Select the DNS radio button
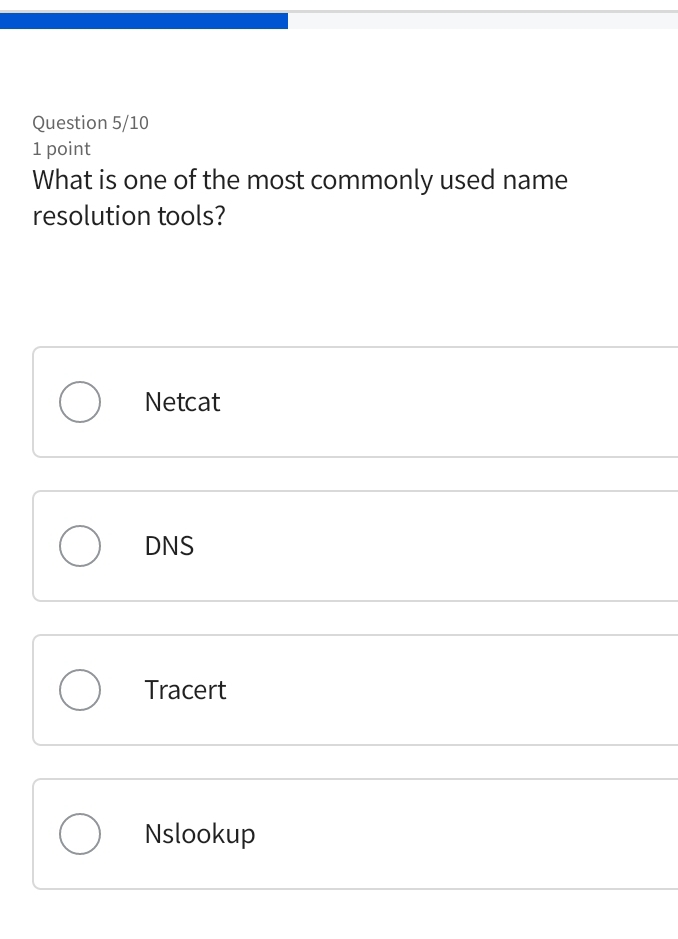Screen dimensions: 678x939 79,546
